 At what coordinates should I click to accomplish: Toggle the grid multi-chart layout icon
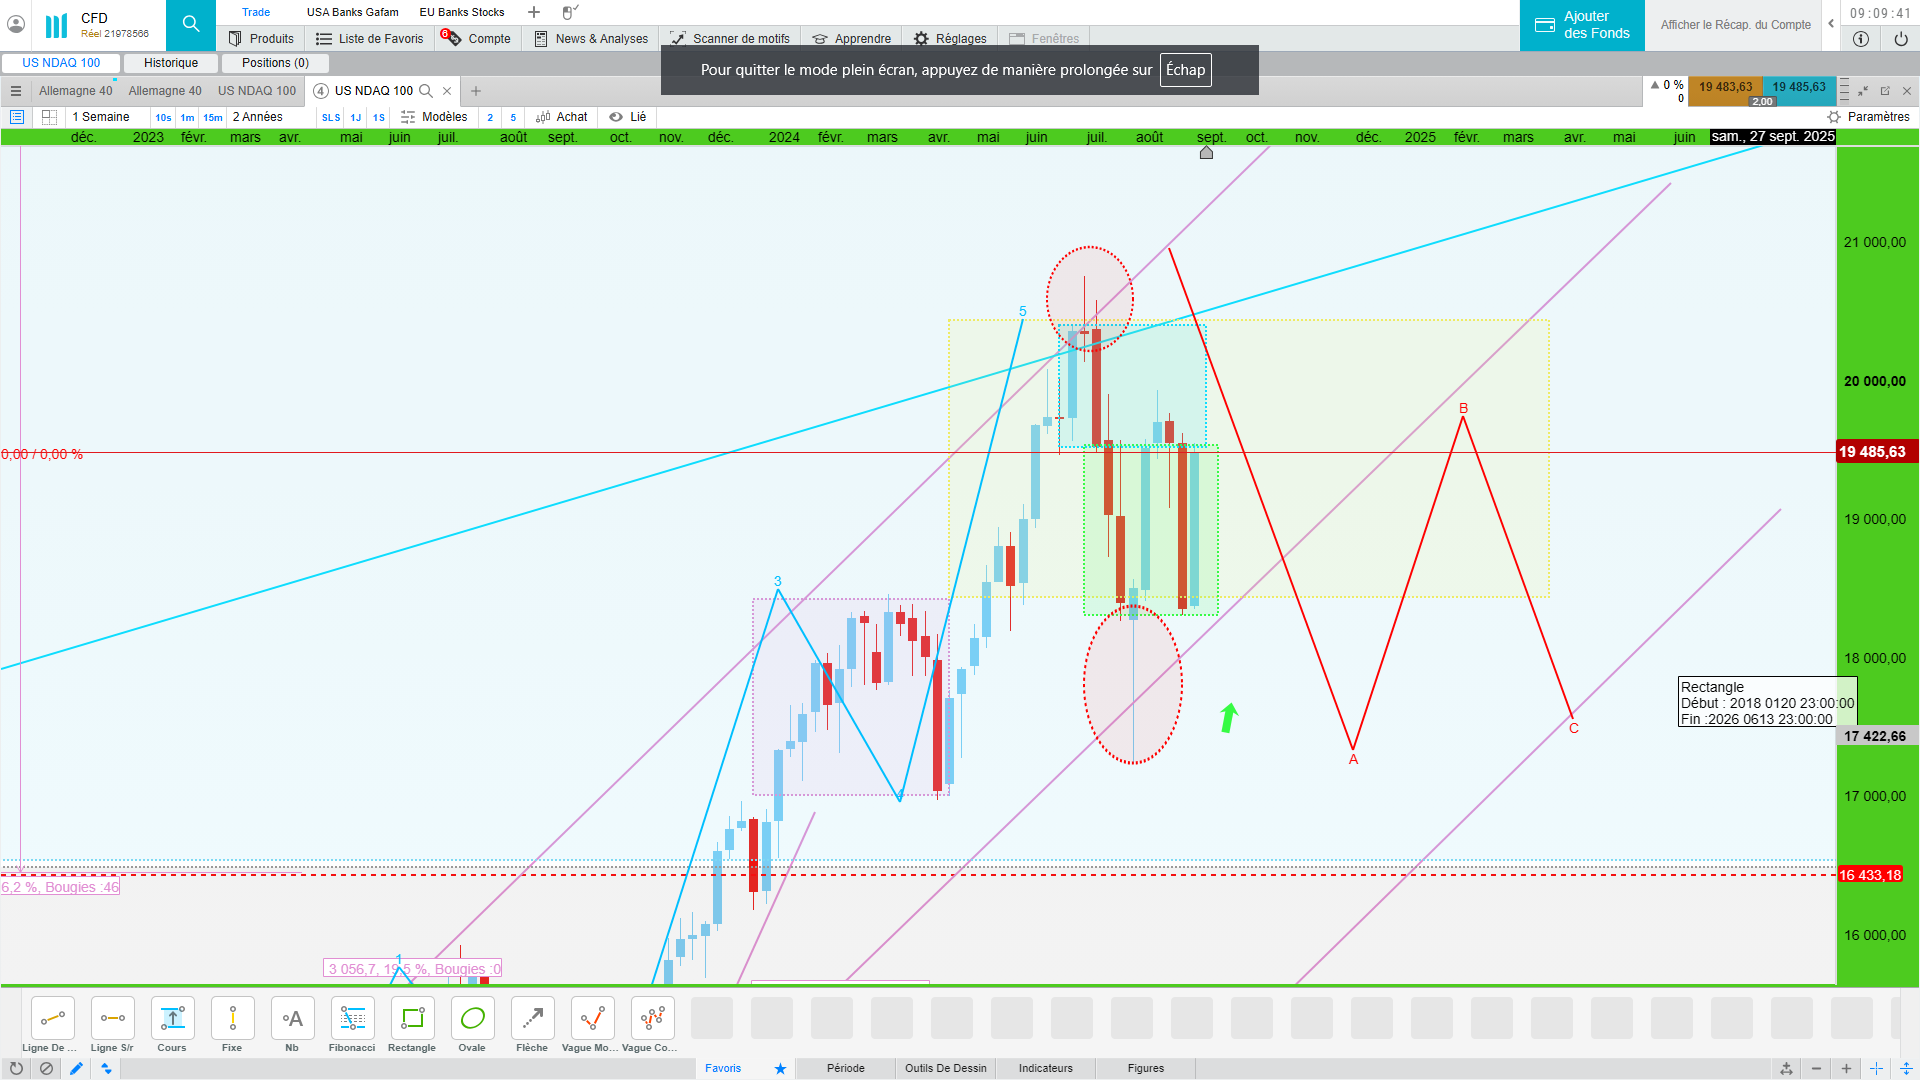click(x=49, y=117)
